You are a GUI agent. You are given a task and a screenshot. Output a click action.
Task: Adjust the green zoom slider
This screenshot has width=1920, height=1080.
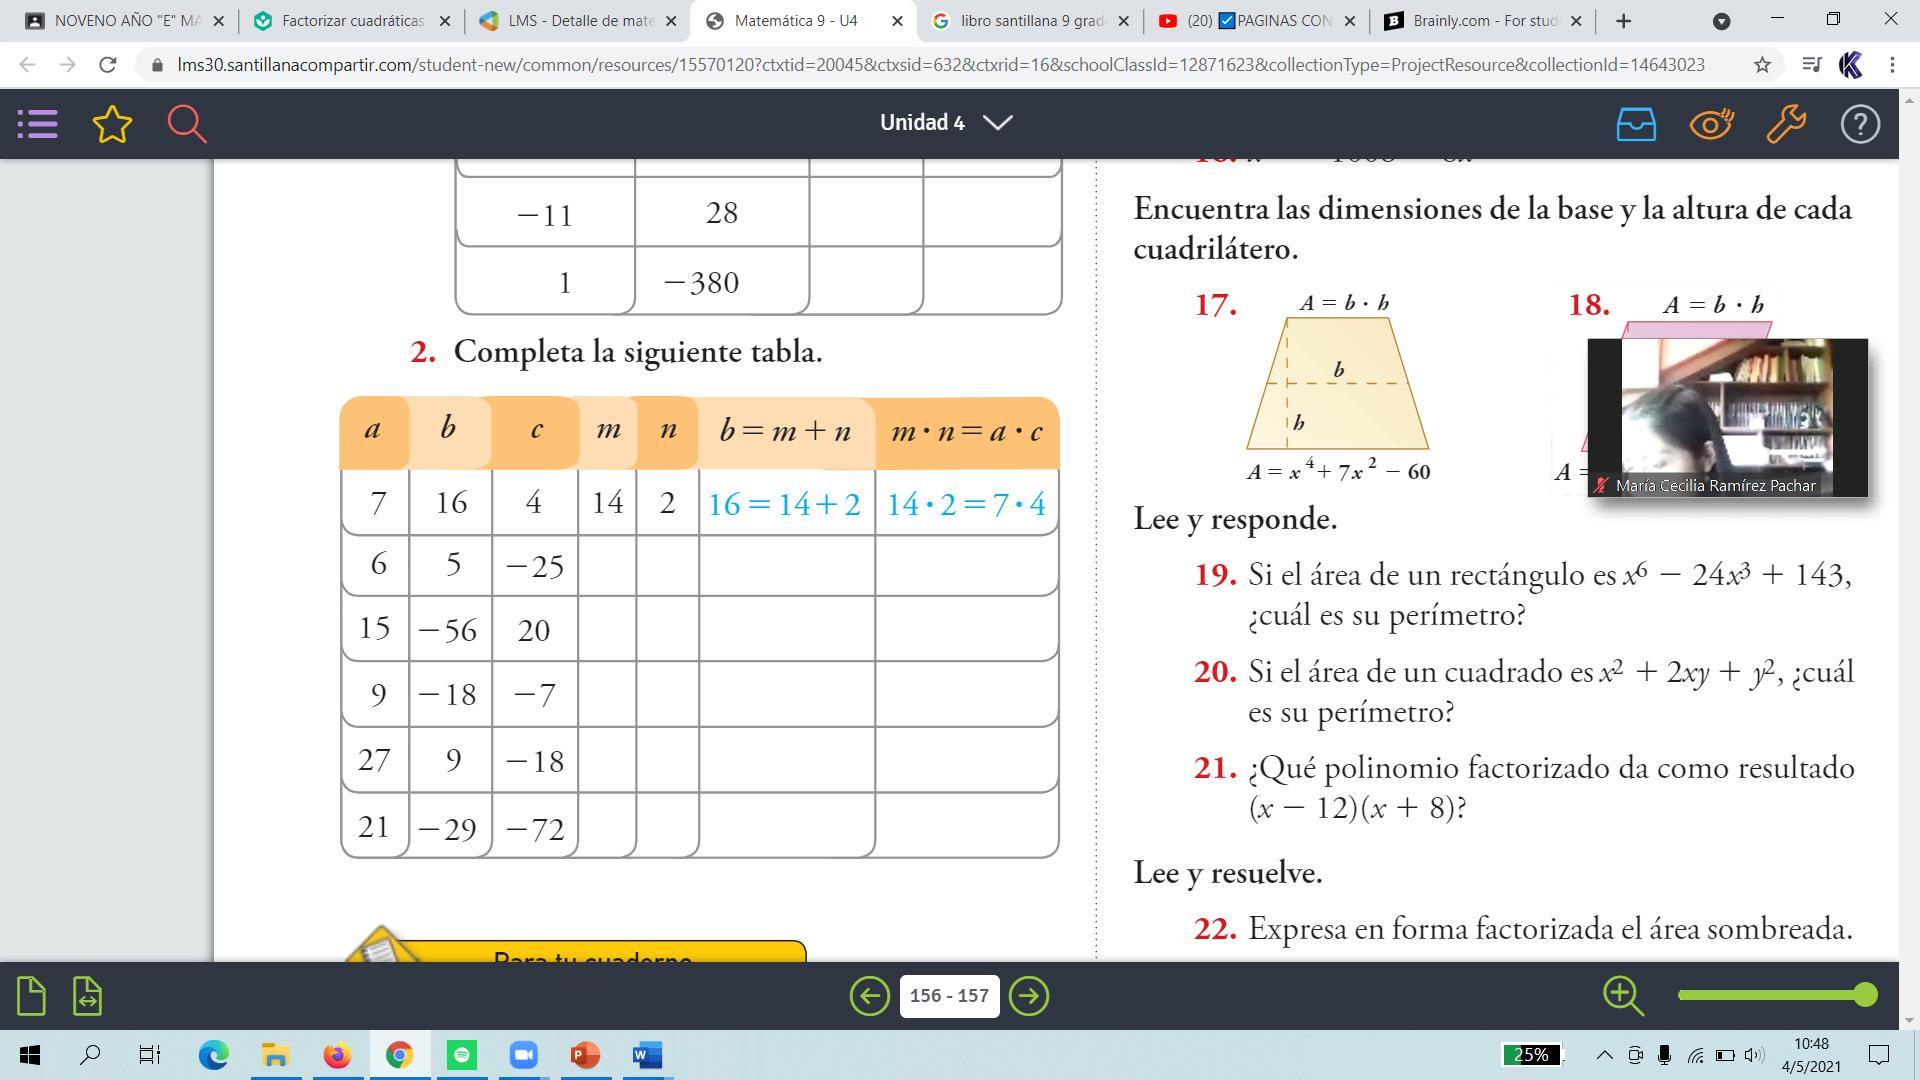click(x=1864, y=994)
